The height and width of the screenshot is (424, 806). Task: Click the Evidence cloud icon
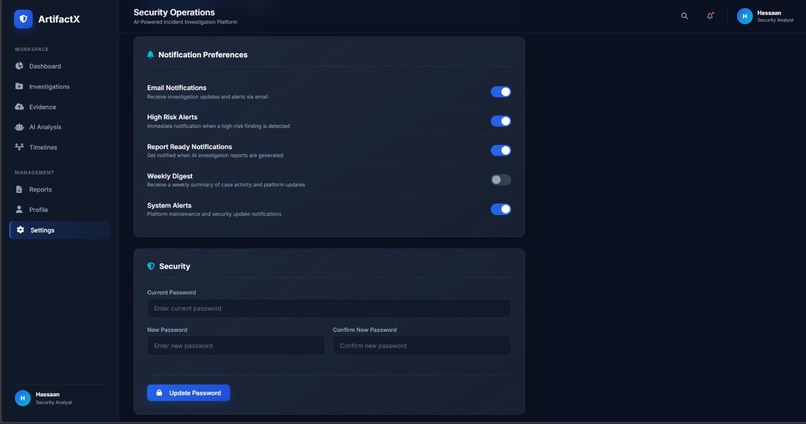point(19,106)
